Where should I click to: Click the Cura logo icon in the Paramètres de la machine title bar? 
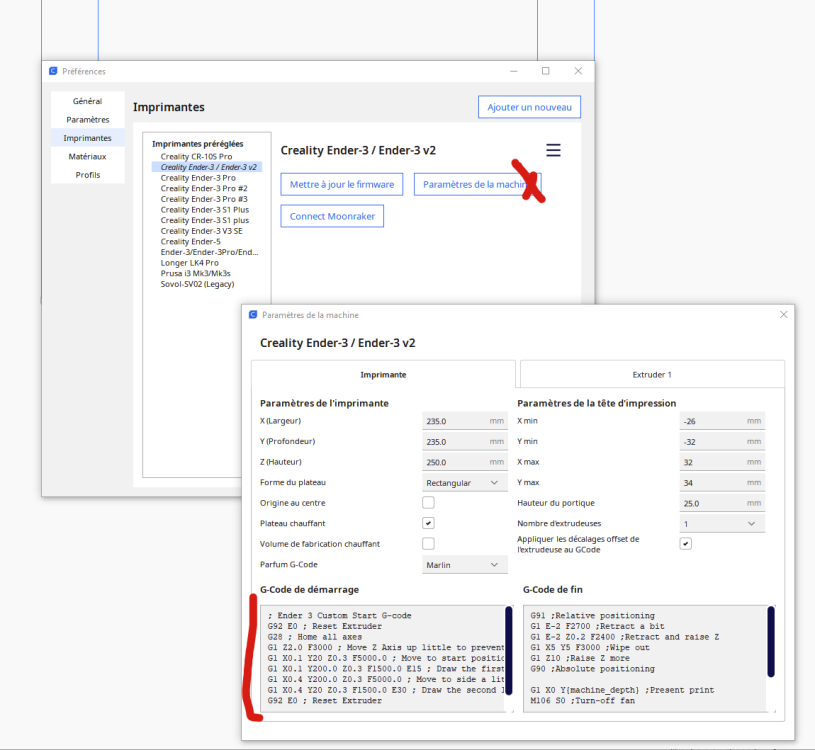[x=253, y=314]
